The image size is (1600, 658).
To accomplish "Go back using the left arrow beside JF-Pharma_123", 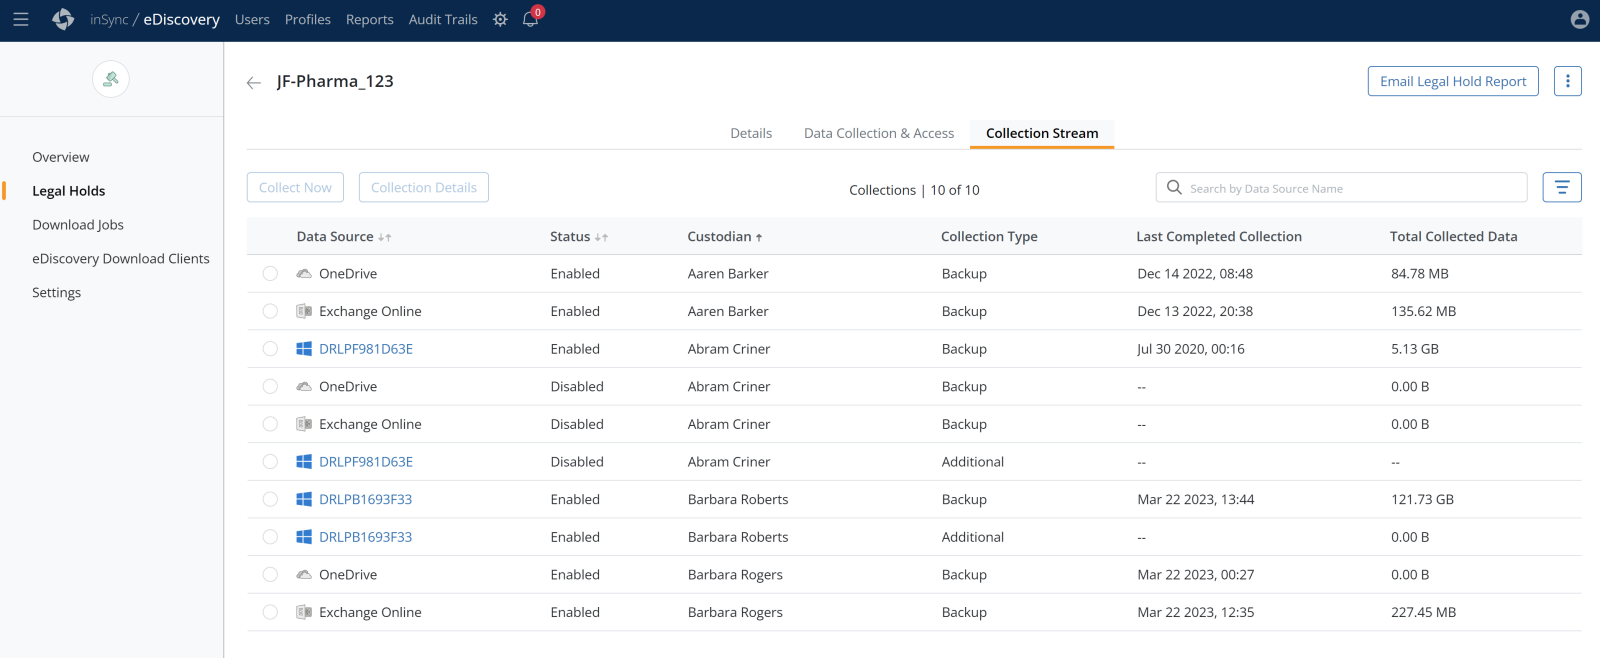I will coord(254,82).
